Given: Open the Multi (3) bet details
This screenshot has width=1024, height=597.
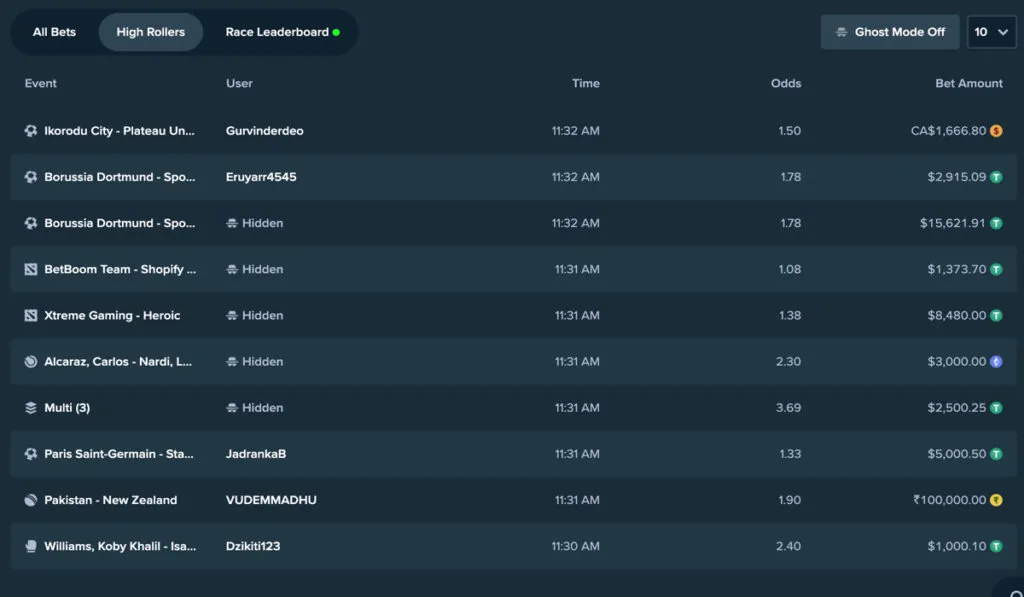Looking at the screenshot, I should (x=67, y=408).
